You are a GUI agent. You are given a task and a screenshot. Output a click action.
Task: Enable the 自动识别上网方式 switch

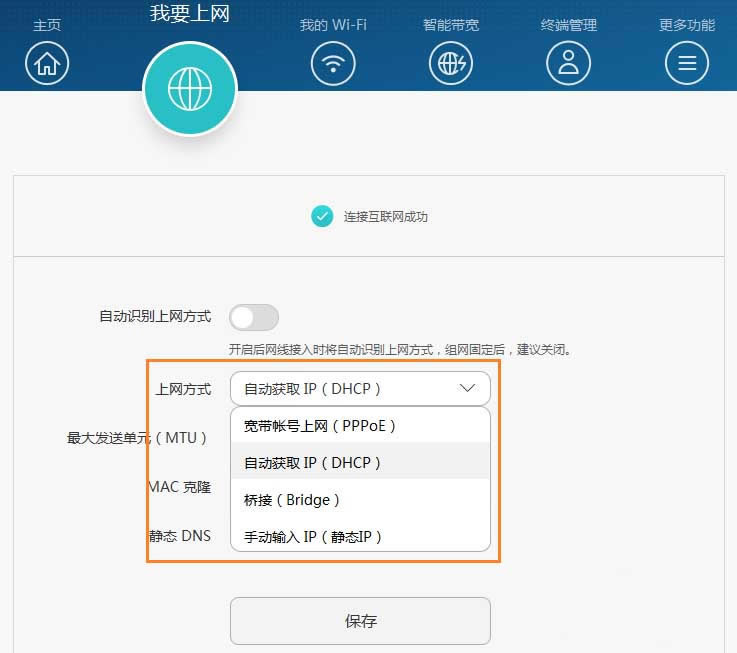coord(254,317)
